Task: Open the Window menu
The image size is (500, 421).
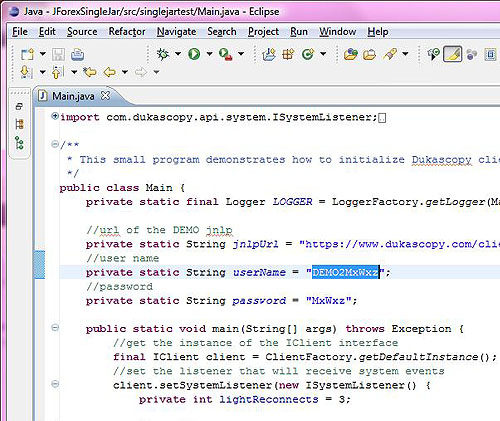Action: point(337,32)
